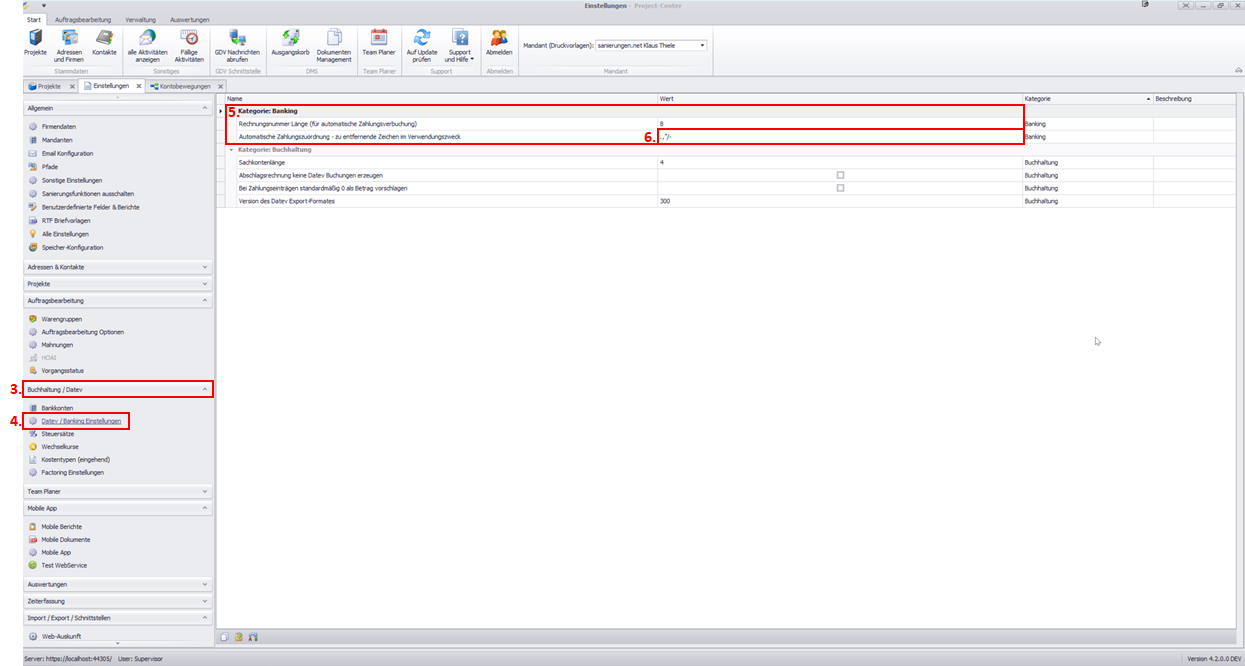Open the Bankkonten settings link
Viewport: 1245px width, 666px height.
57,408
